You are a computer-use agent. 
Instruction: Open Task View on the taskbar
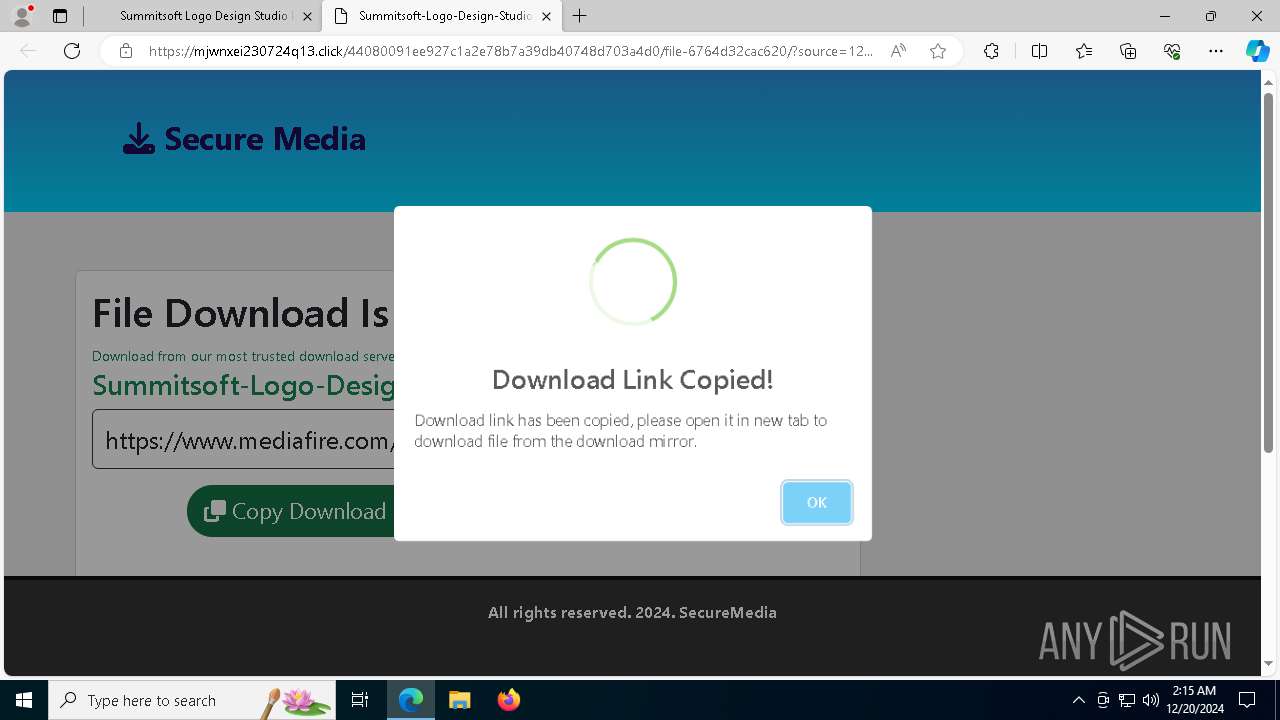(360, 700)
